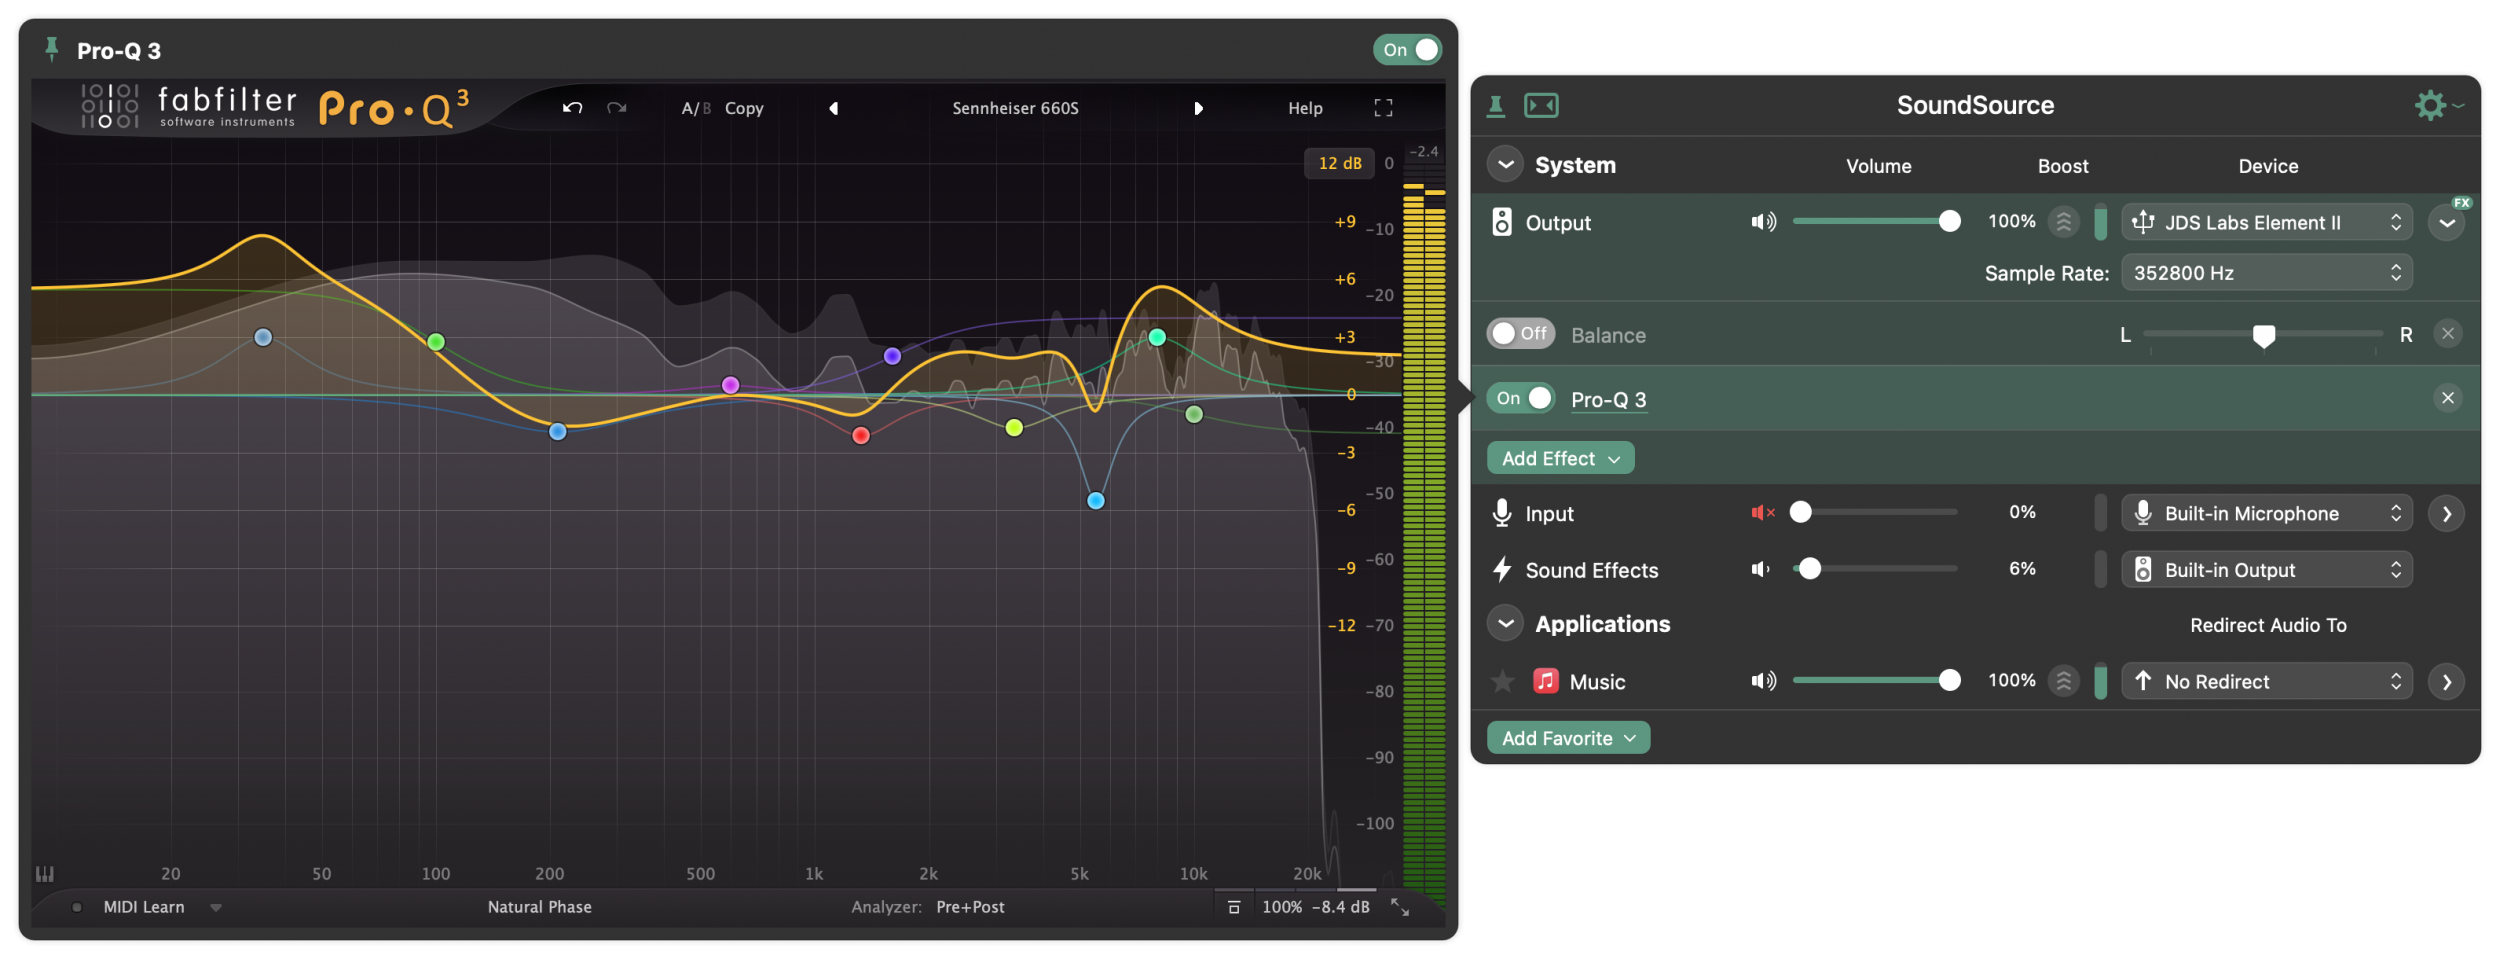Turn off Pro-Q 3 effect in SoundSource
Viewport: 2500px width, 959px height.
[x=1520, y=398]
